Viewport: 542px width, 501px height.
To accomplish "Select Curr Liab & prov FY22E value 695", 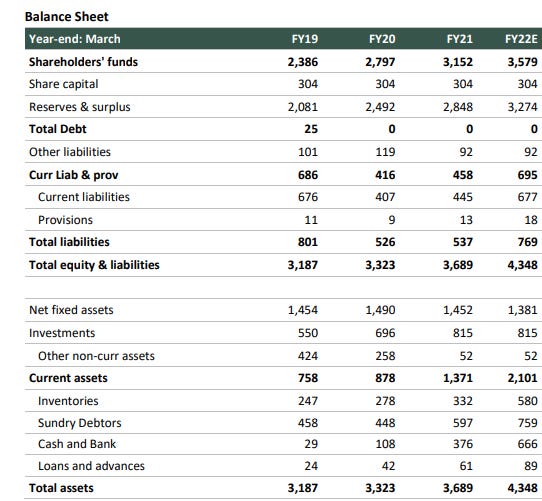I will [527, 175].
